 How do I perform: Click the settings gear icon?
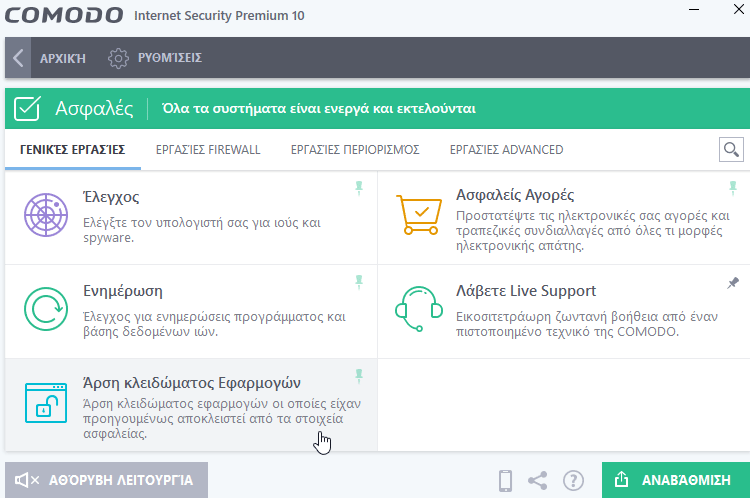point(118,58)
